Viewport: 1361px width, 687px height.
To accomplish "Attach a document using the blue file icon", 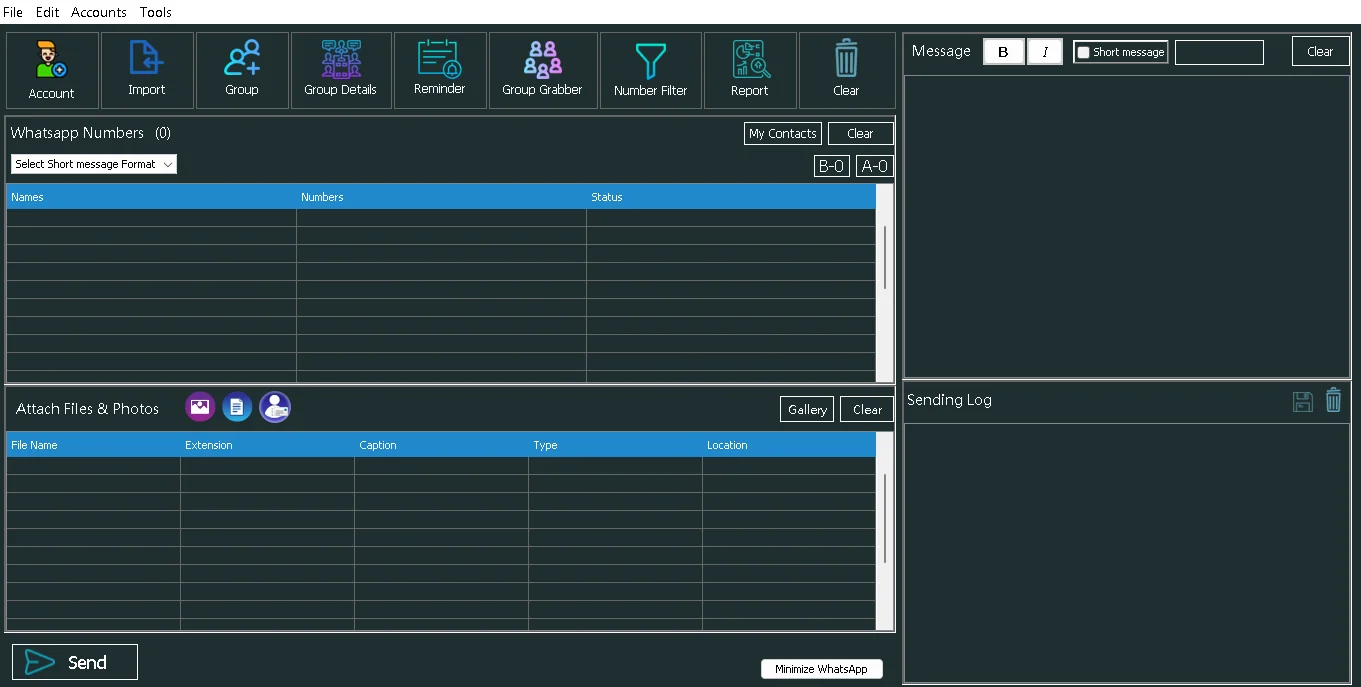I will point(237,407).
